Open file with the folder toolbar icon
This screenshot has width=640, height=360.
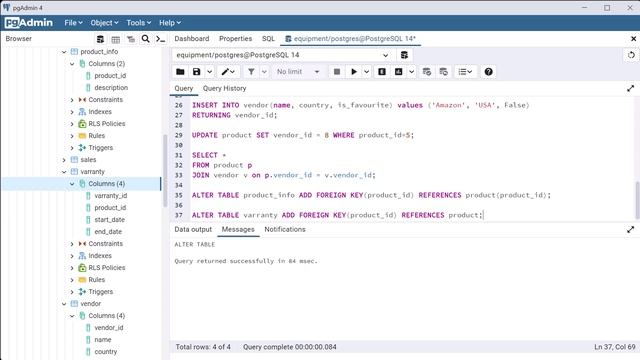point(180,72)
